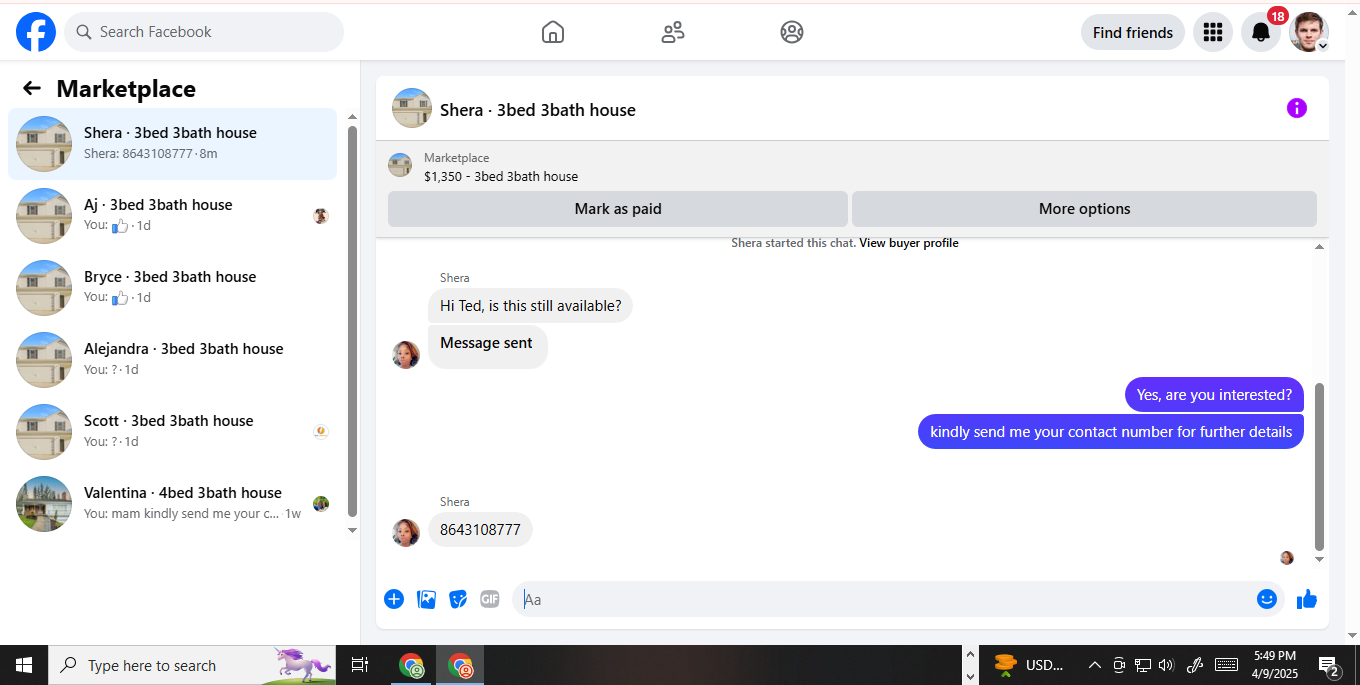Open the Shera 3bed 3bath house conversation
This screenshot has width=1360, height=685.
tap(172, 144)
